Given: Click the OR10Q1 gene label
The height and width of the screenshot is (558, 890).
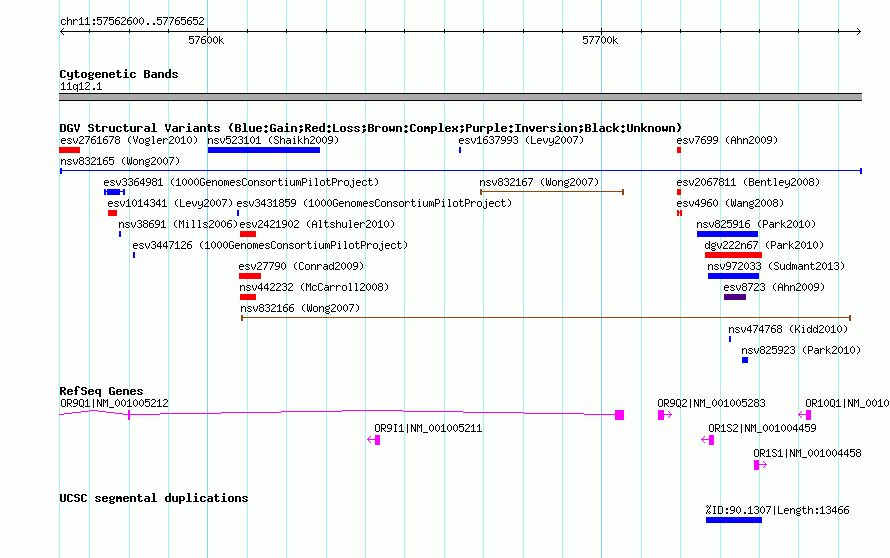Looking at the screenshot, I should 847,404.
